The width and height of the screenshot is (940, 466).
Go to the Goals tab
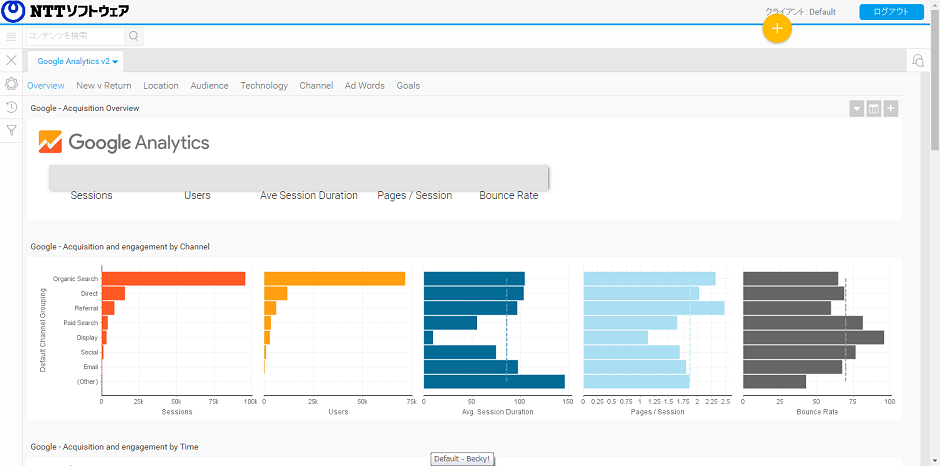[408, 86]
